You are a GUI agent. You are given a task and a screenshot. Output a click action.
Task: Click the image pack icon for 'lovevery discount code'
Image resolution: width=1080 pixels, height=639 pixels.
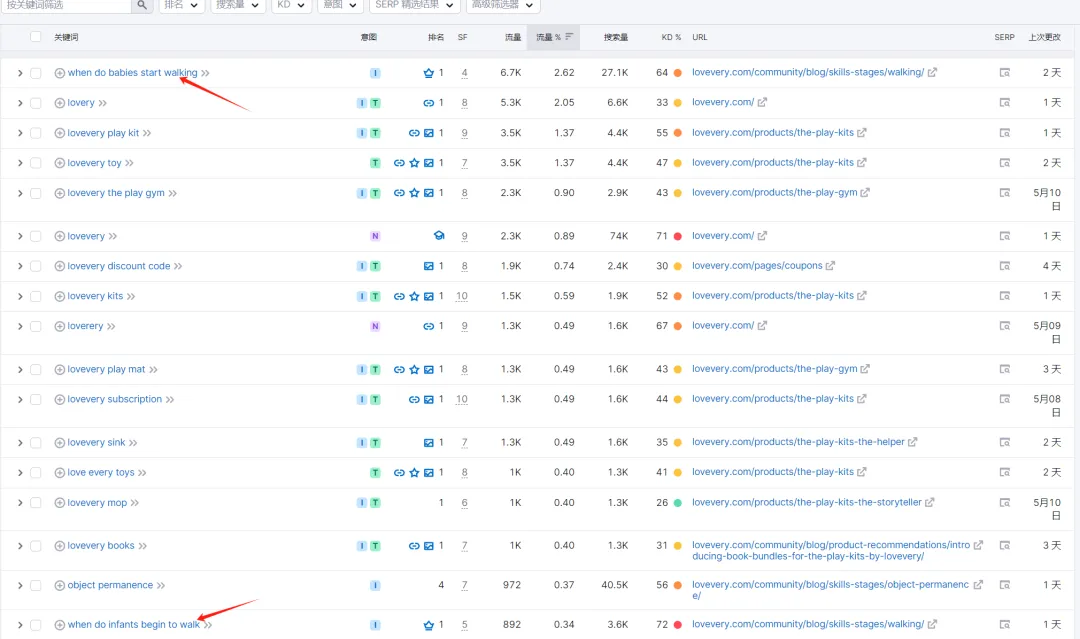coord(428,266)
